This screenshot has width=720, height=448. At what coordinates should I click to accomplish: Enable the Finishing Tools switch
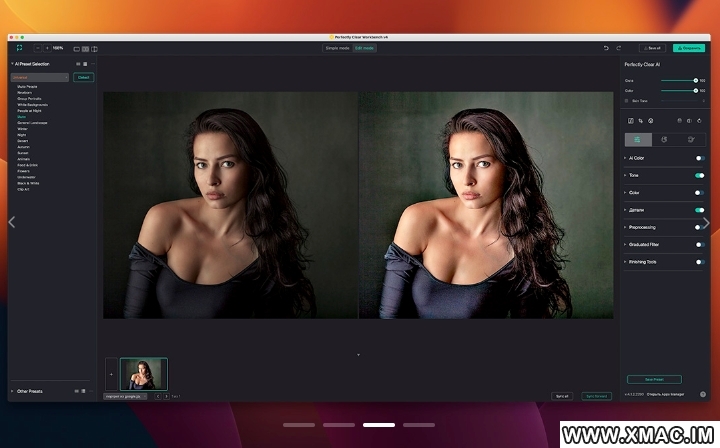click(700, 262)
